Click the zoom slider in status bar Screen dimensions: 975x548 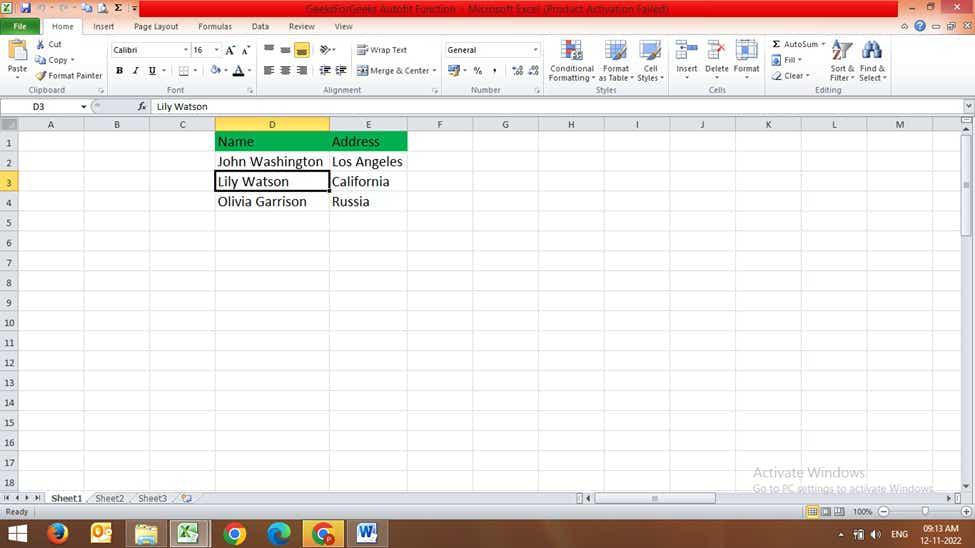(x=925, y=511)
